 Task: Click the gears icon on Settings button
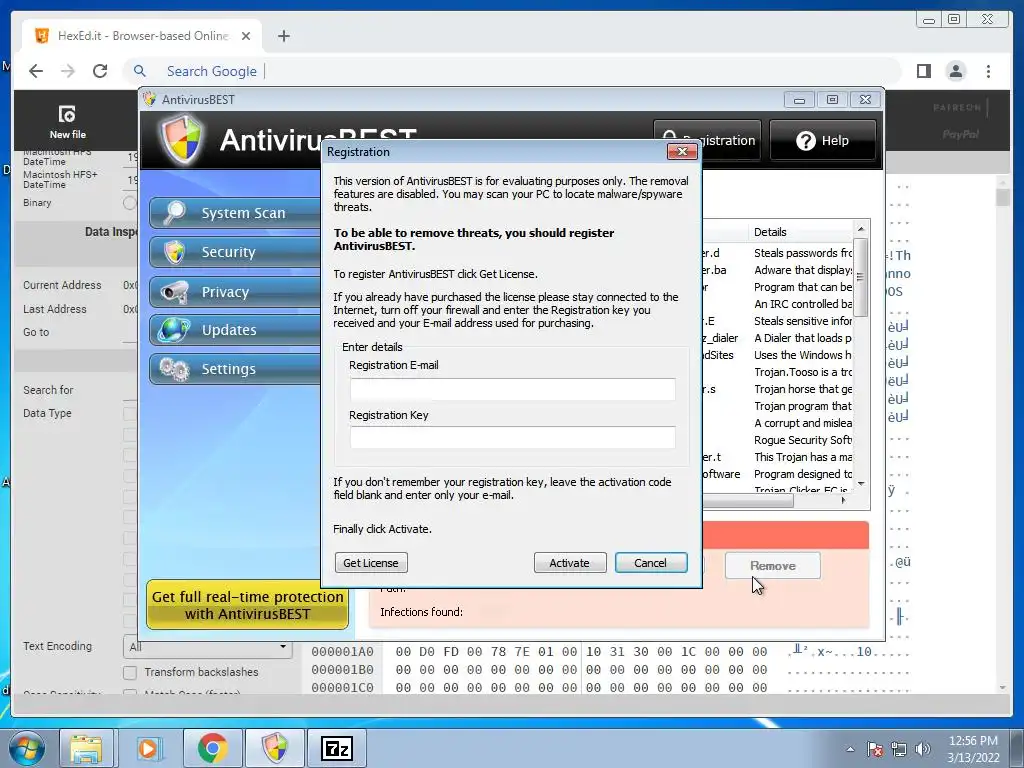tap(174, 369)
